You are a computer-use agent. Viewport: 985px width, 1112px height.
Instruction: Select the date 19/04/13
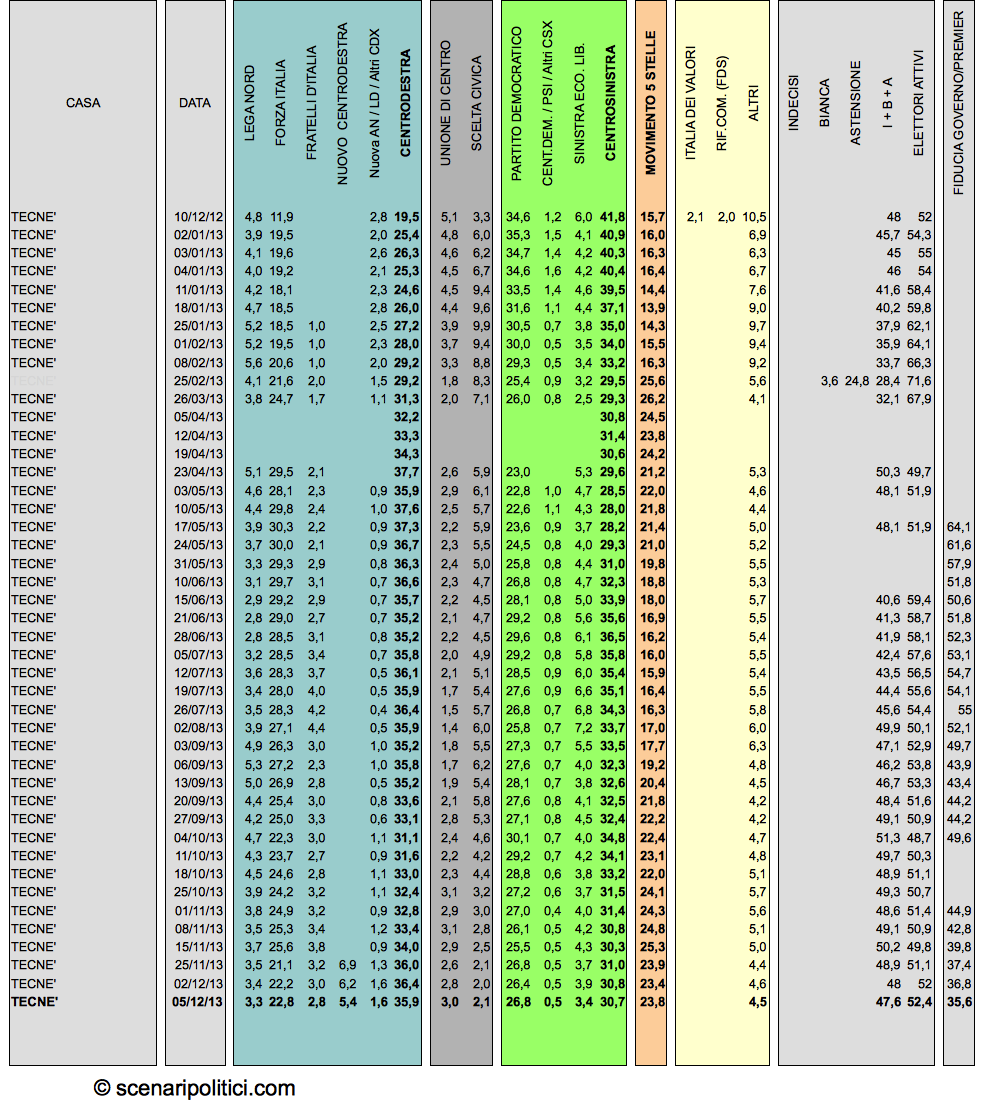[x=199, y=454]
